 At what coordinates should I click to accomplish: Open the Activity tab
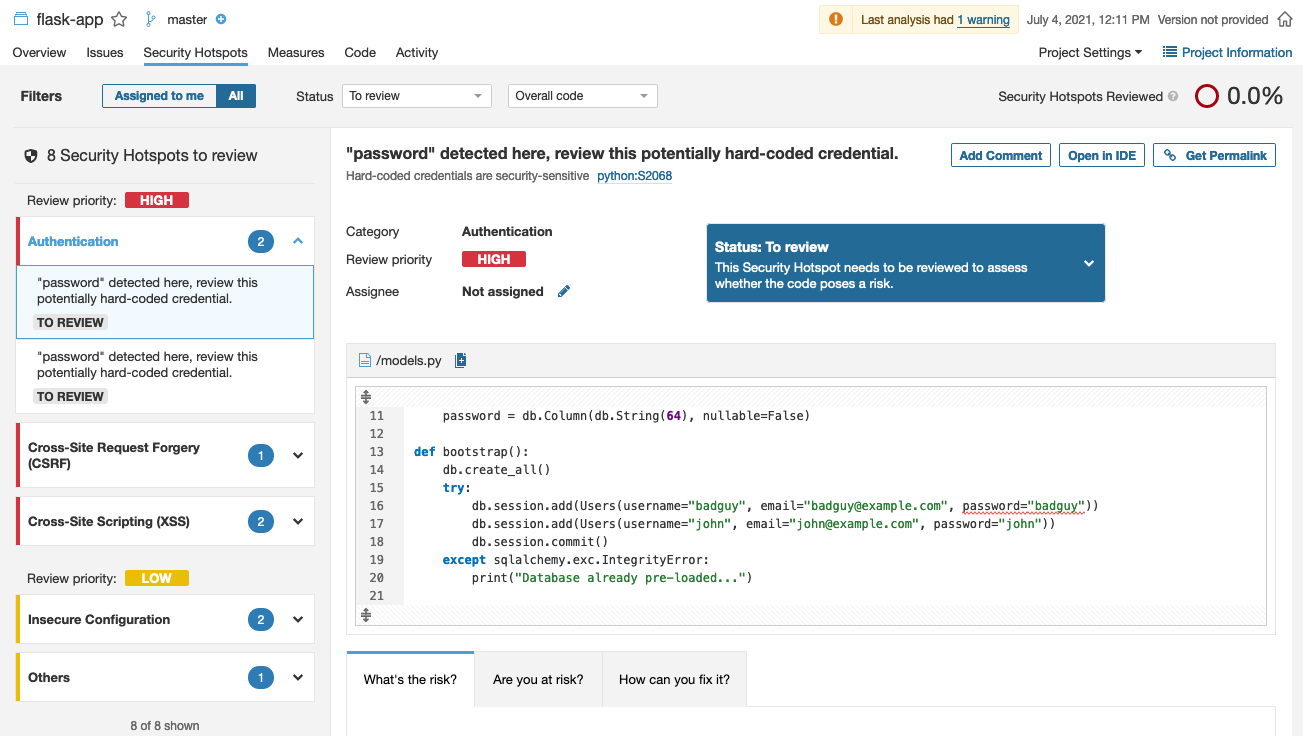point(417,52)
